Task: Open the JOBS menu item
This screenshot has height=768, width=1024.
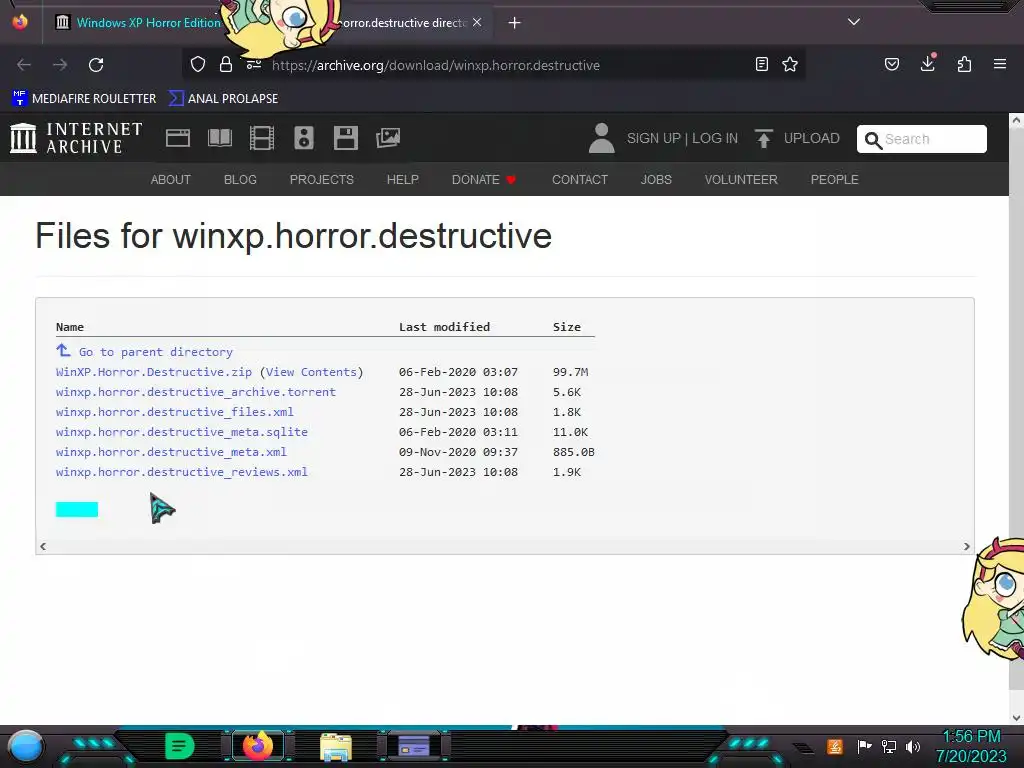Action: click(x=656, y=180)
